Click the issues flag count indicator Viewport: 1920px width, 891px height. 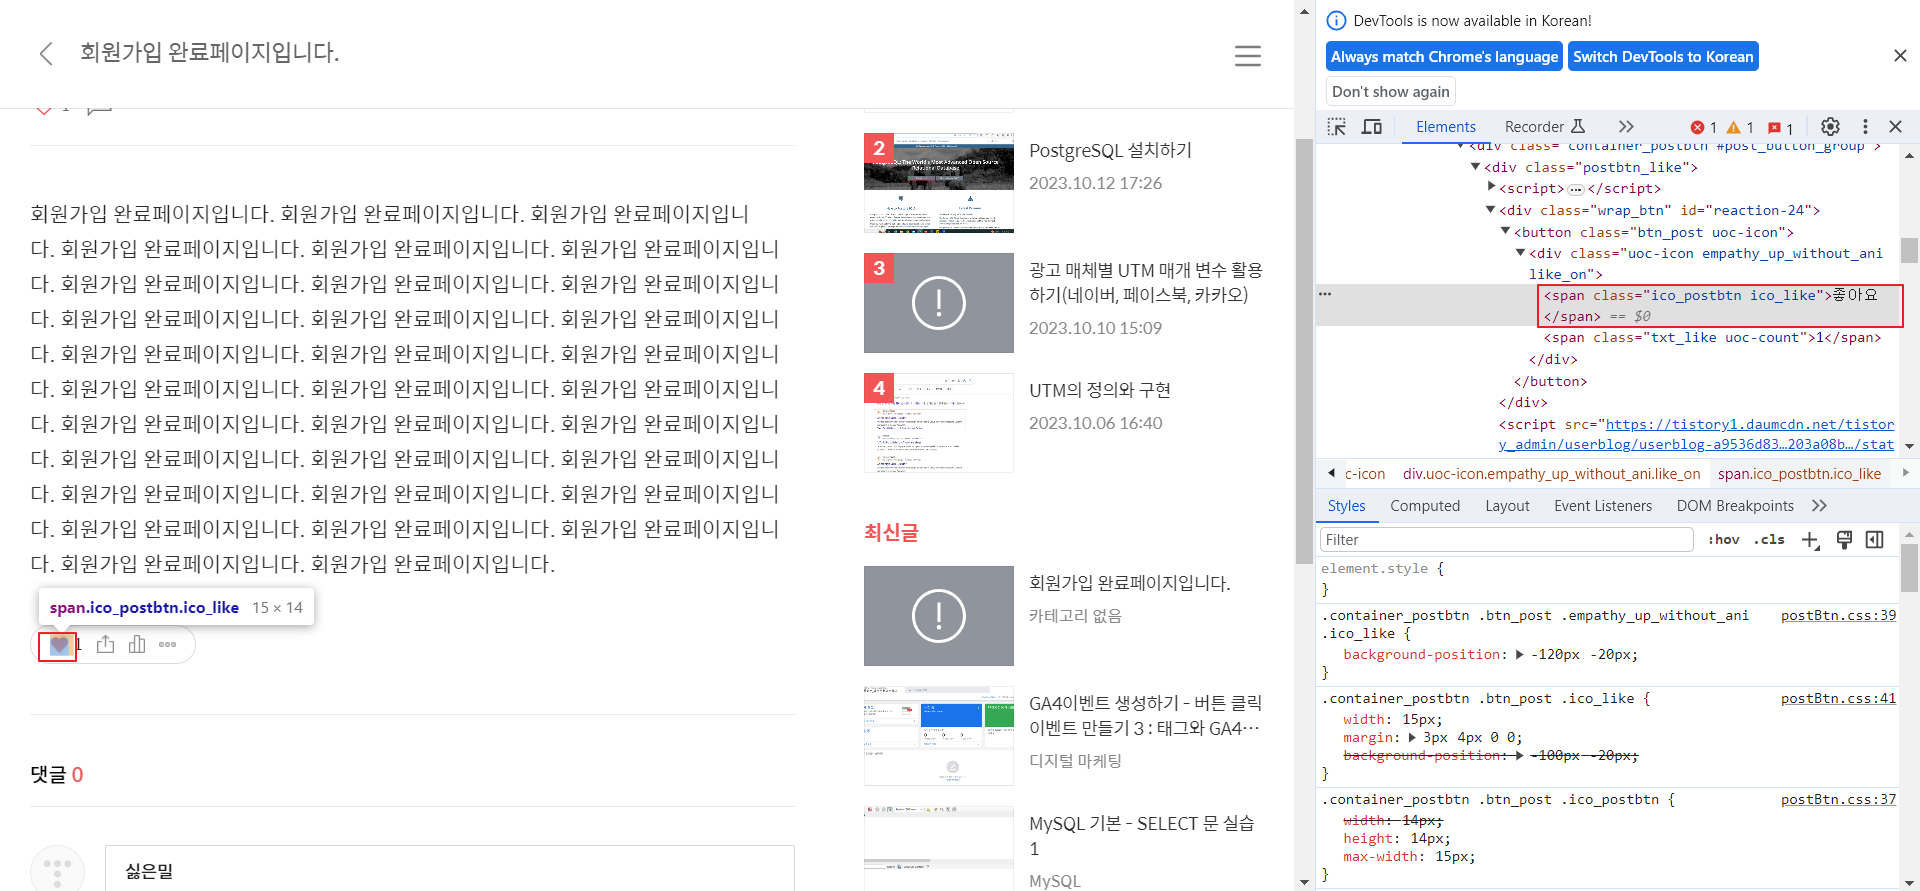[x=1781, y=128]
